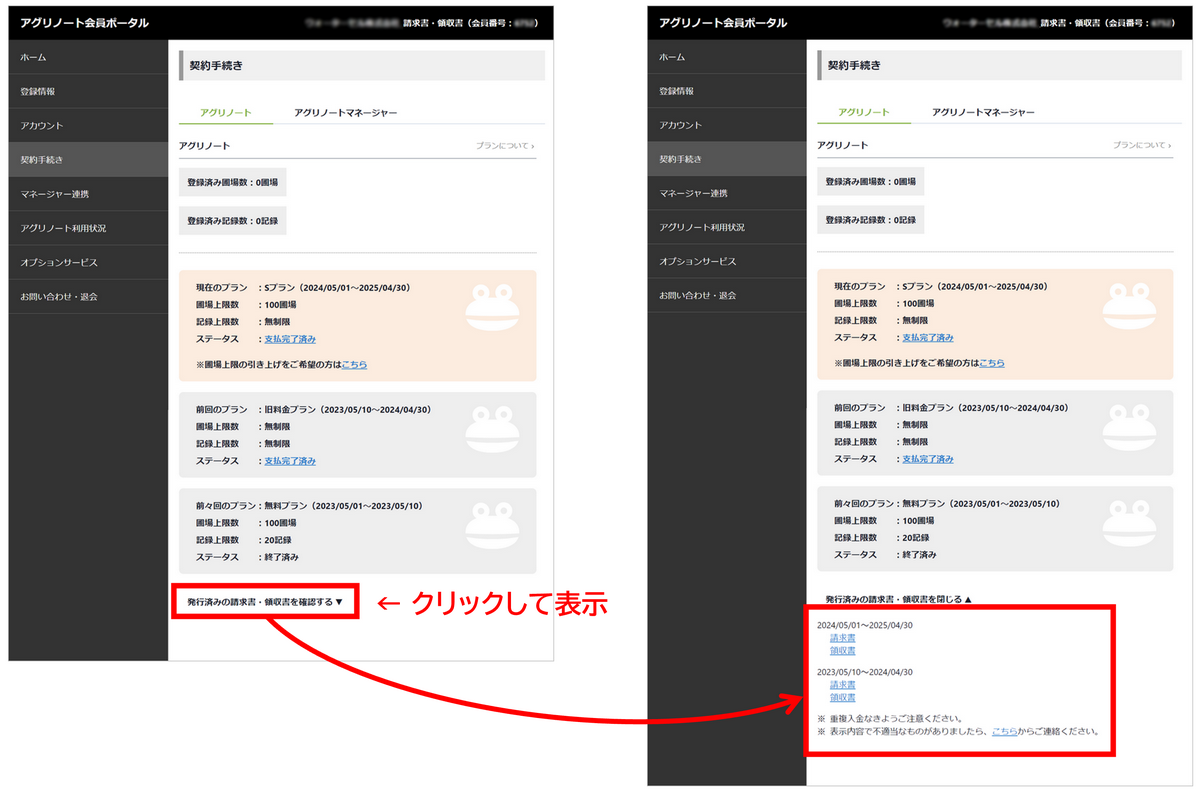Choose 契約手続き in the left screenshot sidebar
Image resolution: width=1200 pixels, height=791 pixels.
coord(88,159)
